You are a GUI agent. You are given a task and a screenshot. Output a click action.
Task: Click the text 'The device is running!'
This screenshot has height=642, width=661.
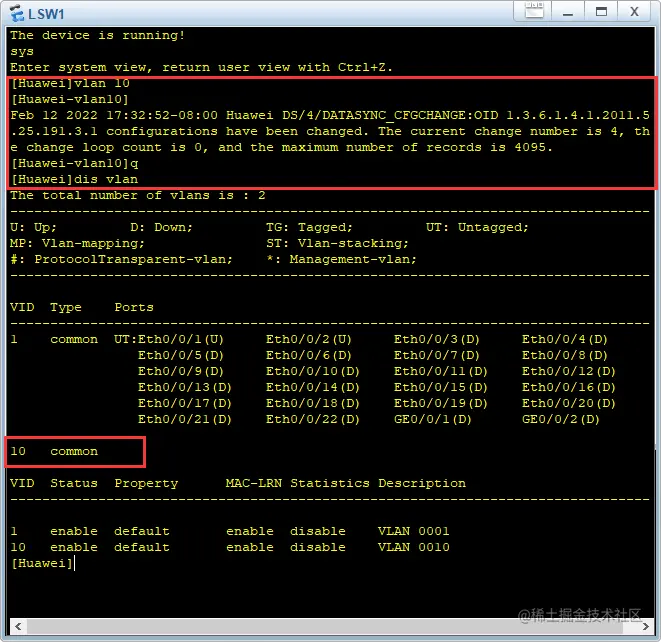[97, 35]
